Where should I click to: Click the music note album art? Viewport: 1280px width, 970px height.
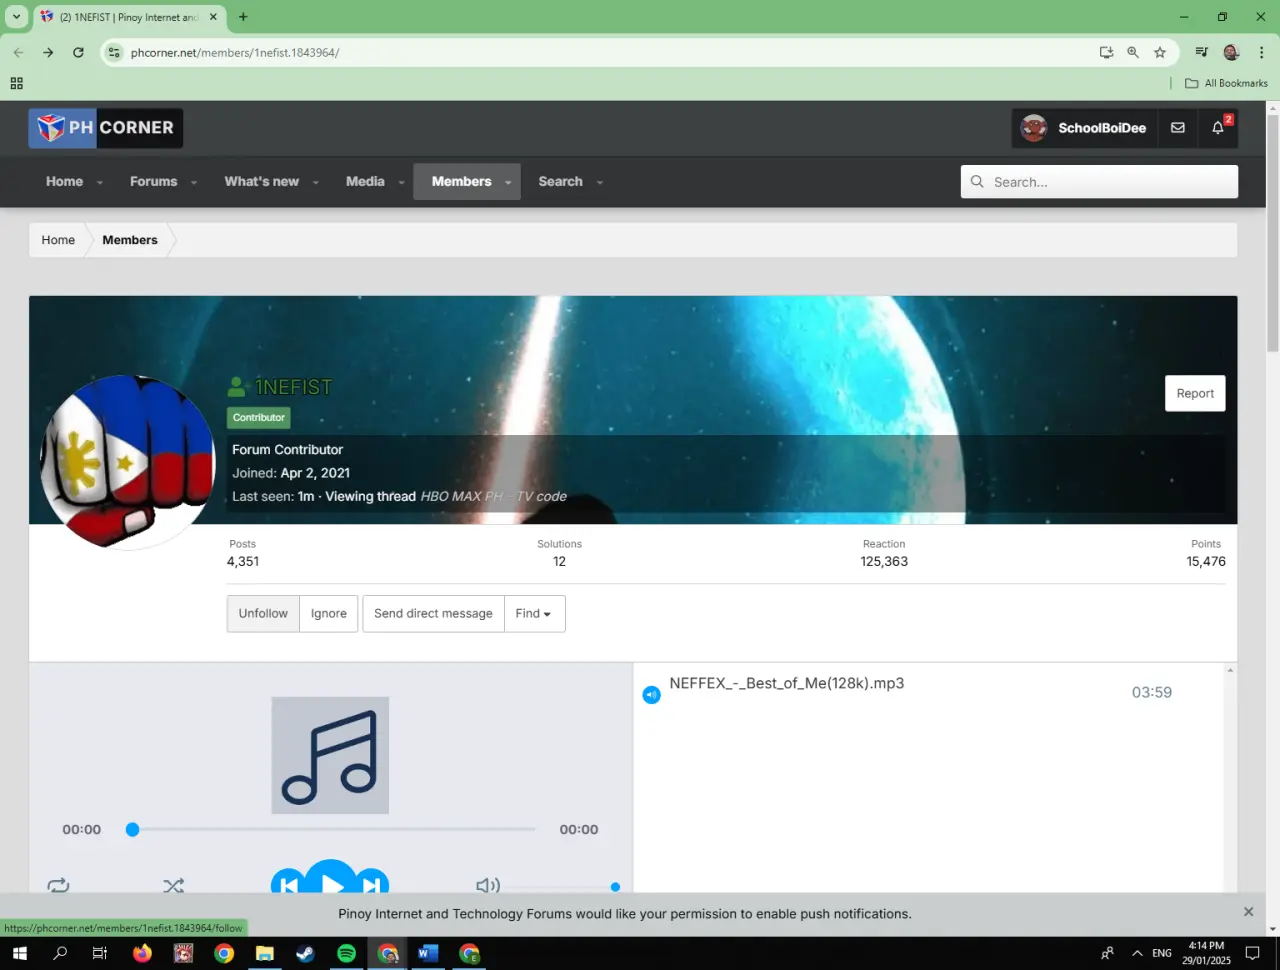pos(330,755)
